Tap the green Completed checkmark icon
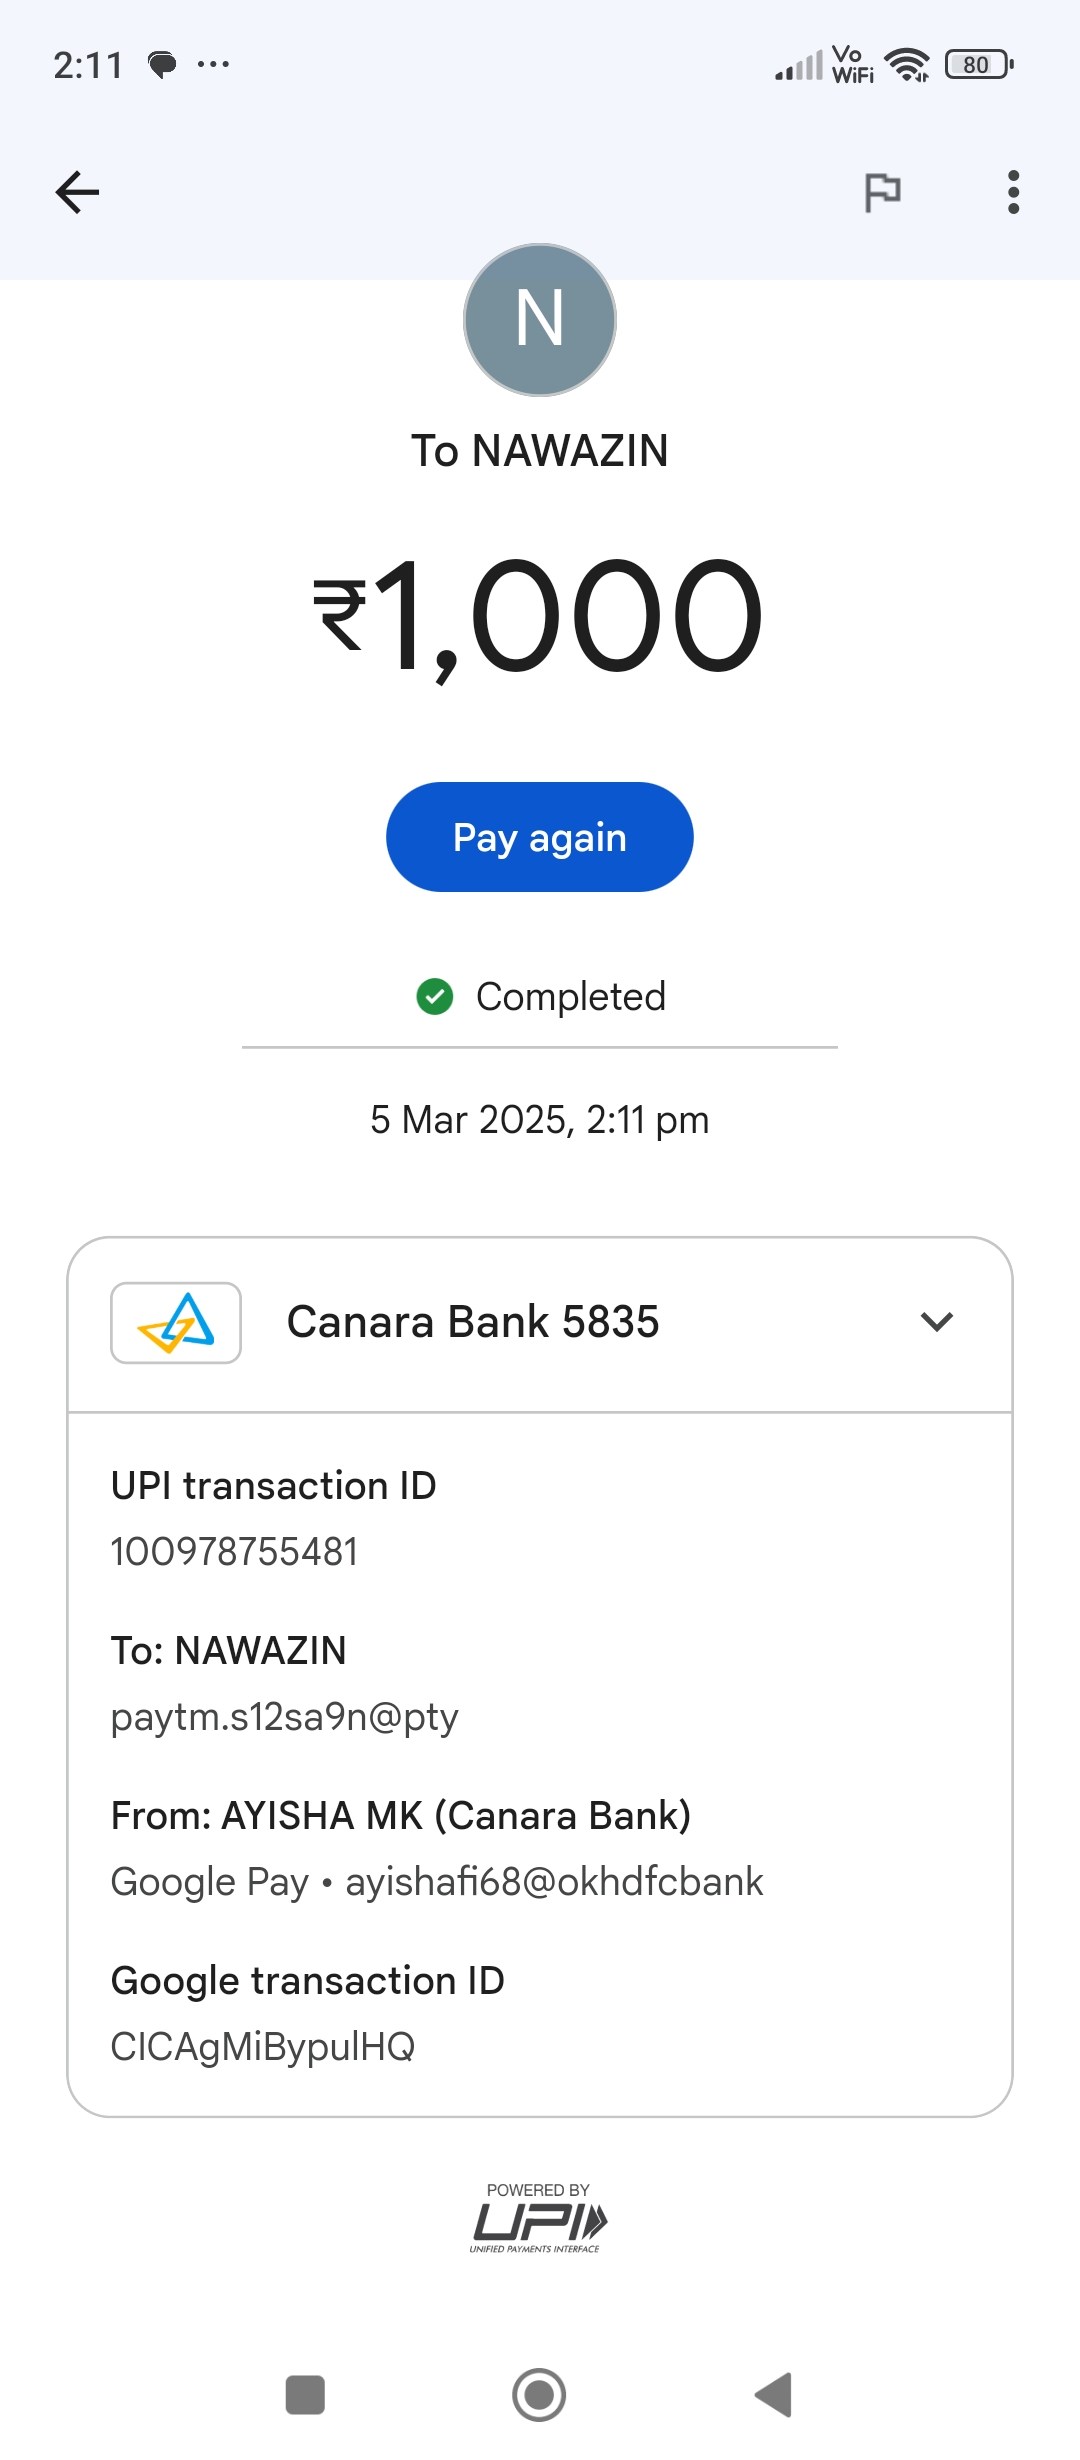 tap(435, 996)
